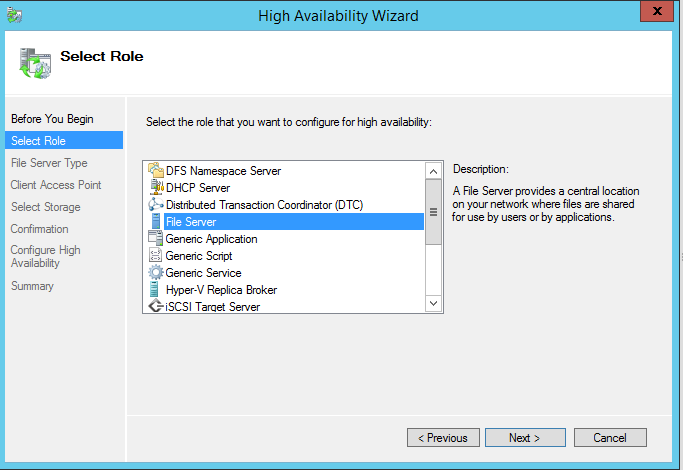683x470 pixels.
Task: Click the DFS Namespace Server icon
Action: click(156, 171)
